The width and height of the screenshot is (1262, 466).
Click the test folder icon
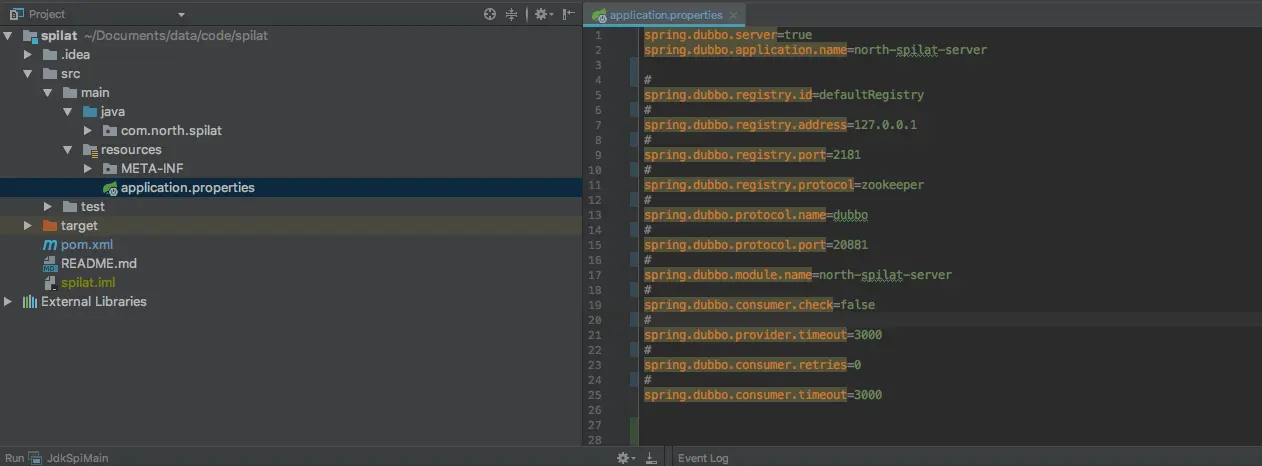click(70, 206)
